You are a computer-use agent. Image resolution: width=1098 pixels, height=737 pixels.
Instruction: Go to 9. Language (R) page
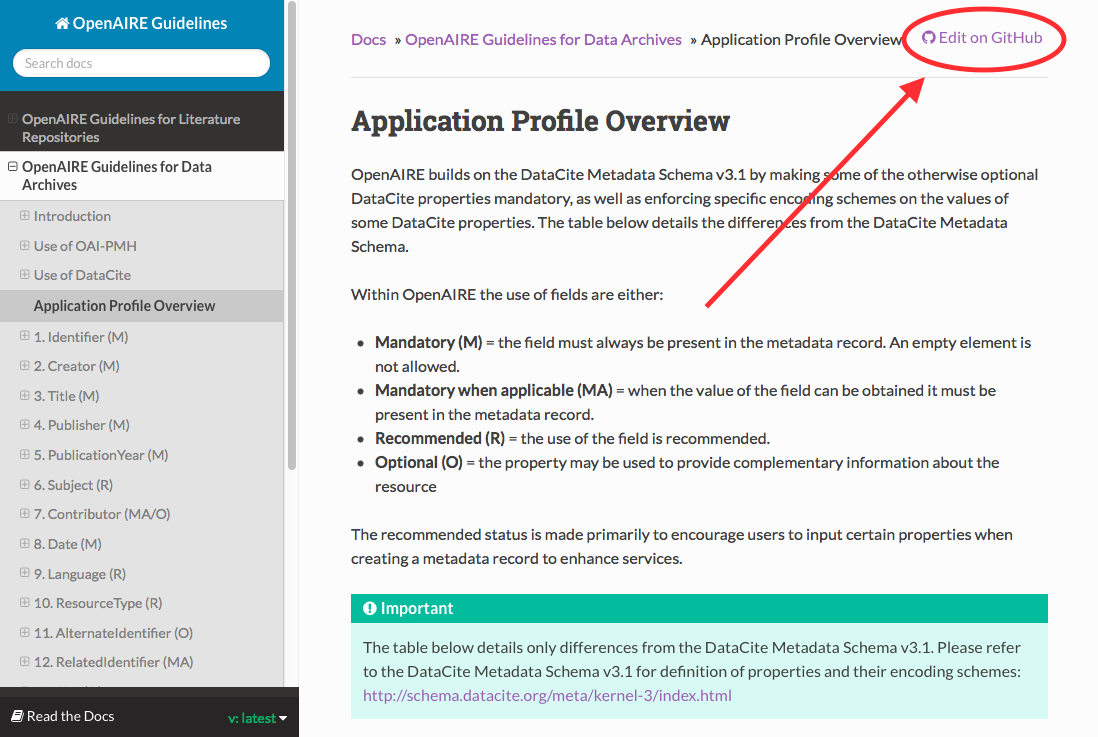pyautogui.click(x=80, y=574)
